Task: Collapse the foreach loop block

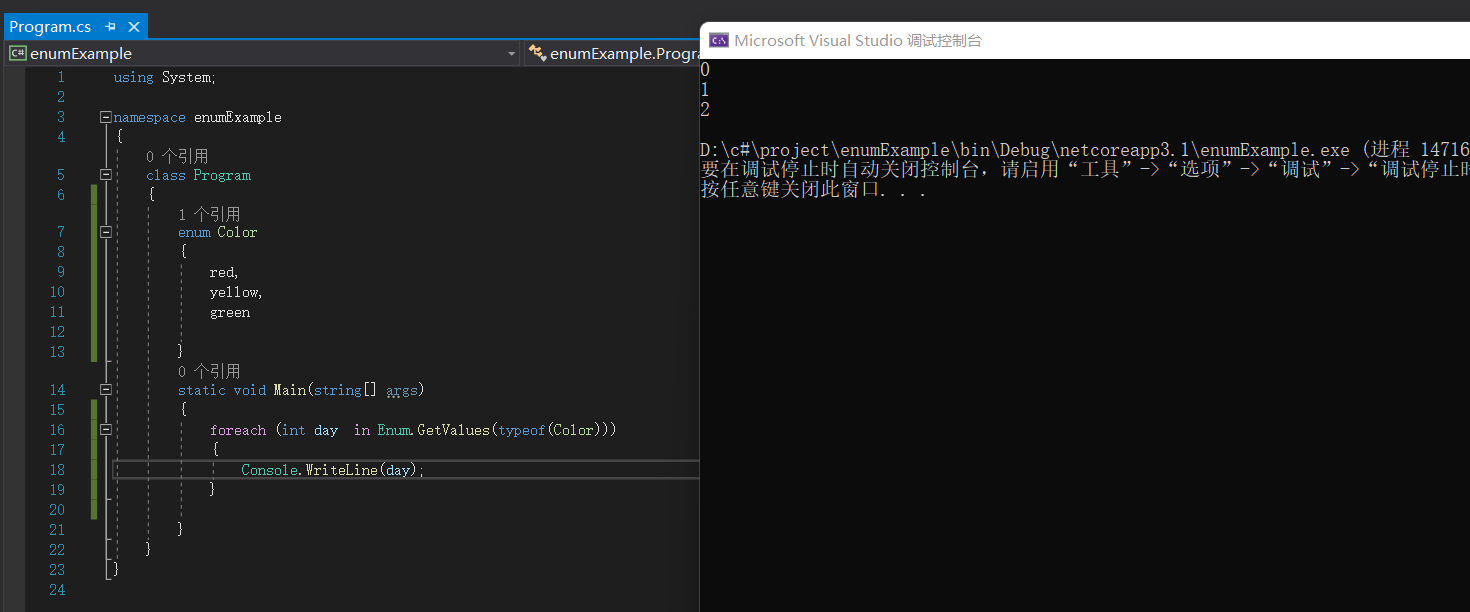Action: coord(106,430)
